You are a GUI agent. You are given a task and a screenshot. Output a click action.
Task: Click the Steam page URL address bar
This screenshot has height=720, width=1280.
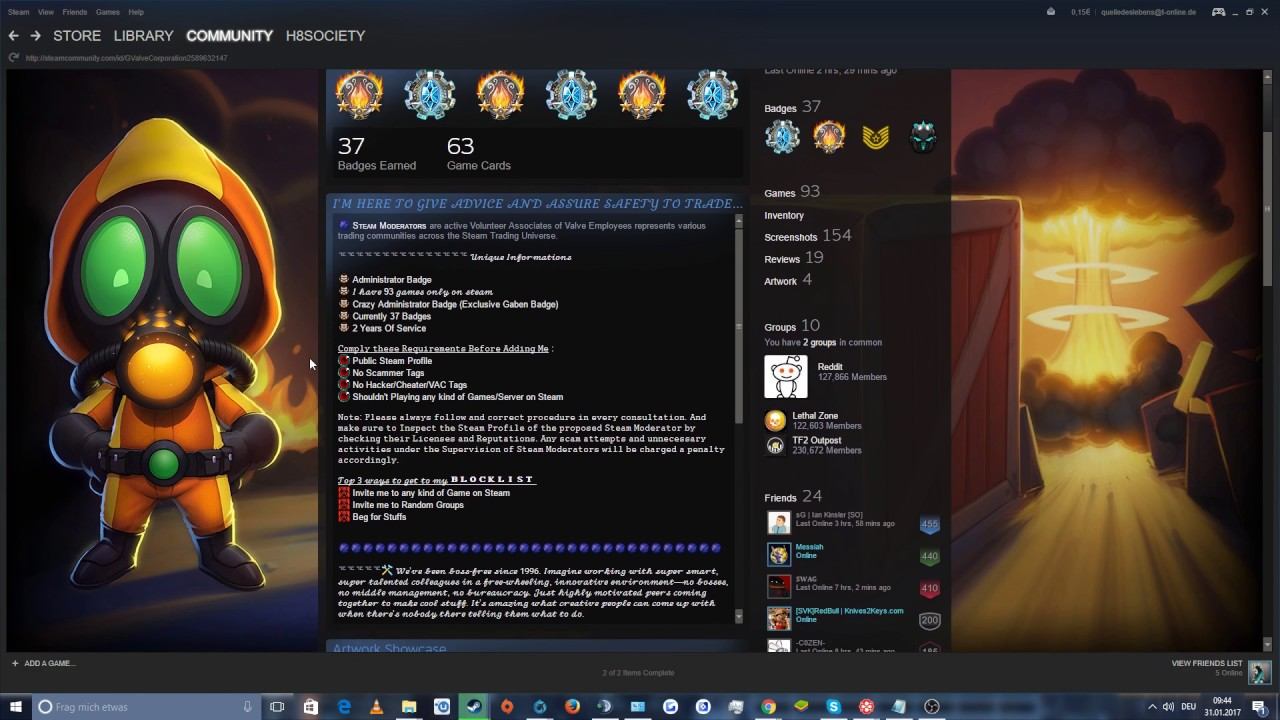(x=127, y=58)
